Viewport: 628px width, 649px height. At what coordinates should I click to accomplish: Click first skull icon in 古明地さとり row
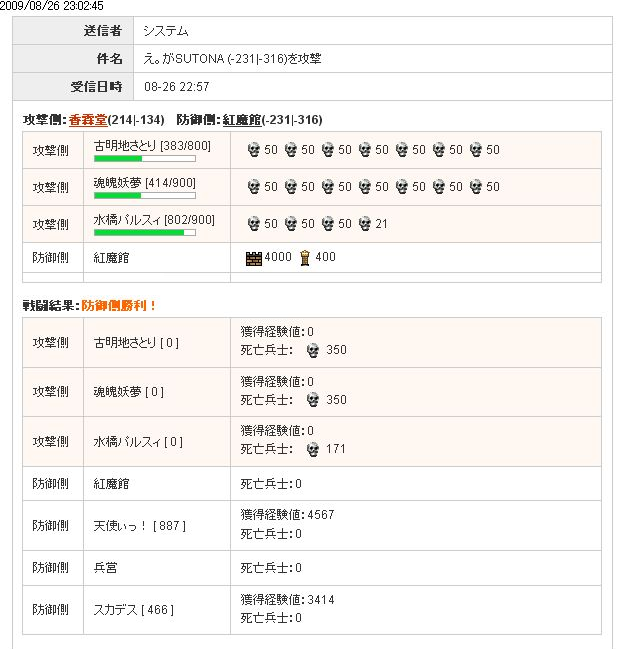[254, 150]
